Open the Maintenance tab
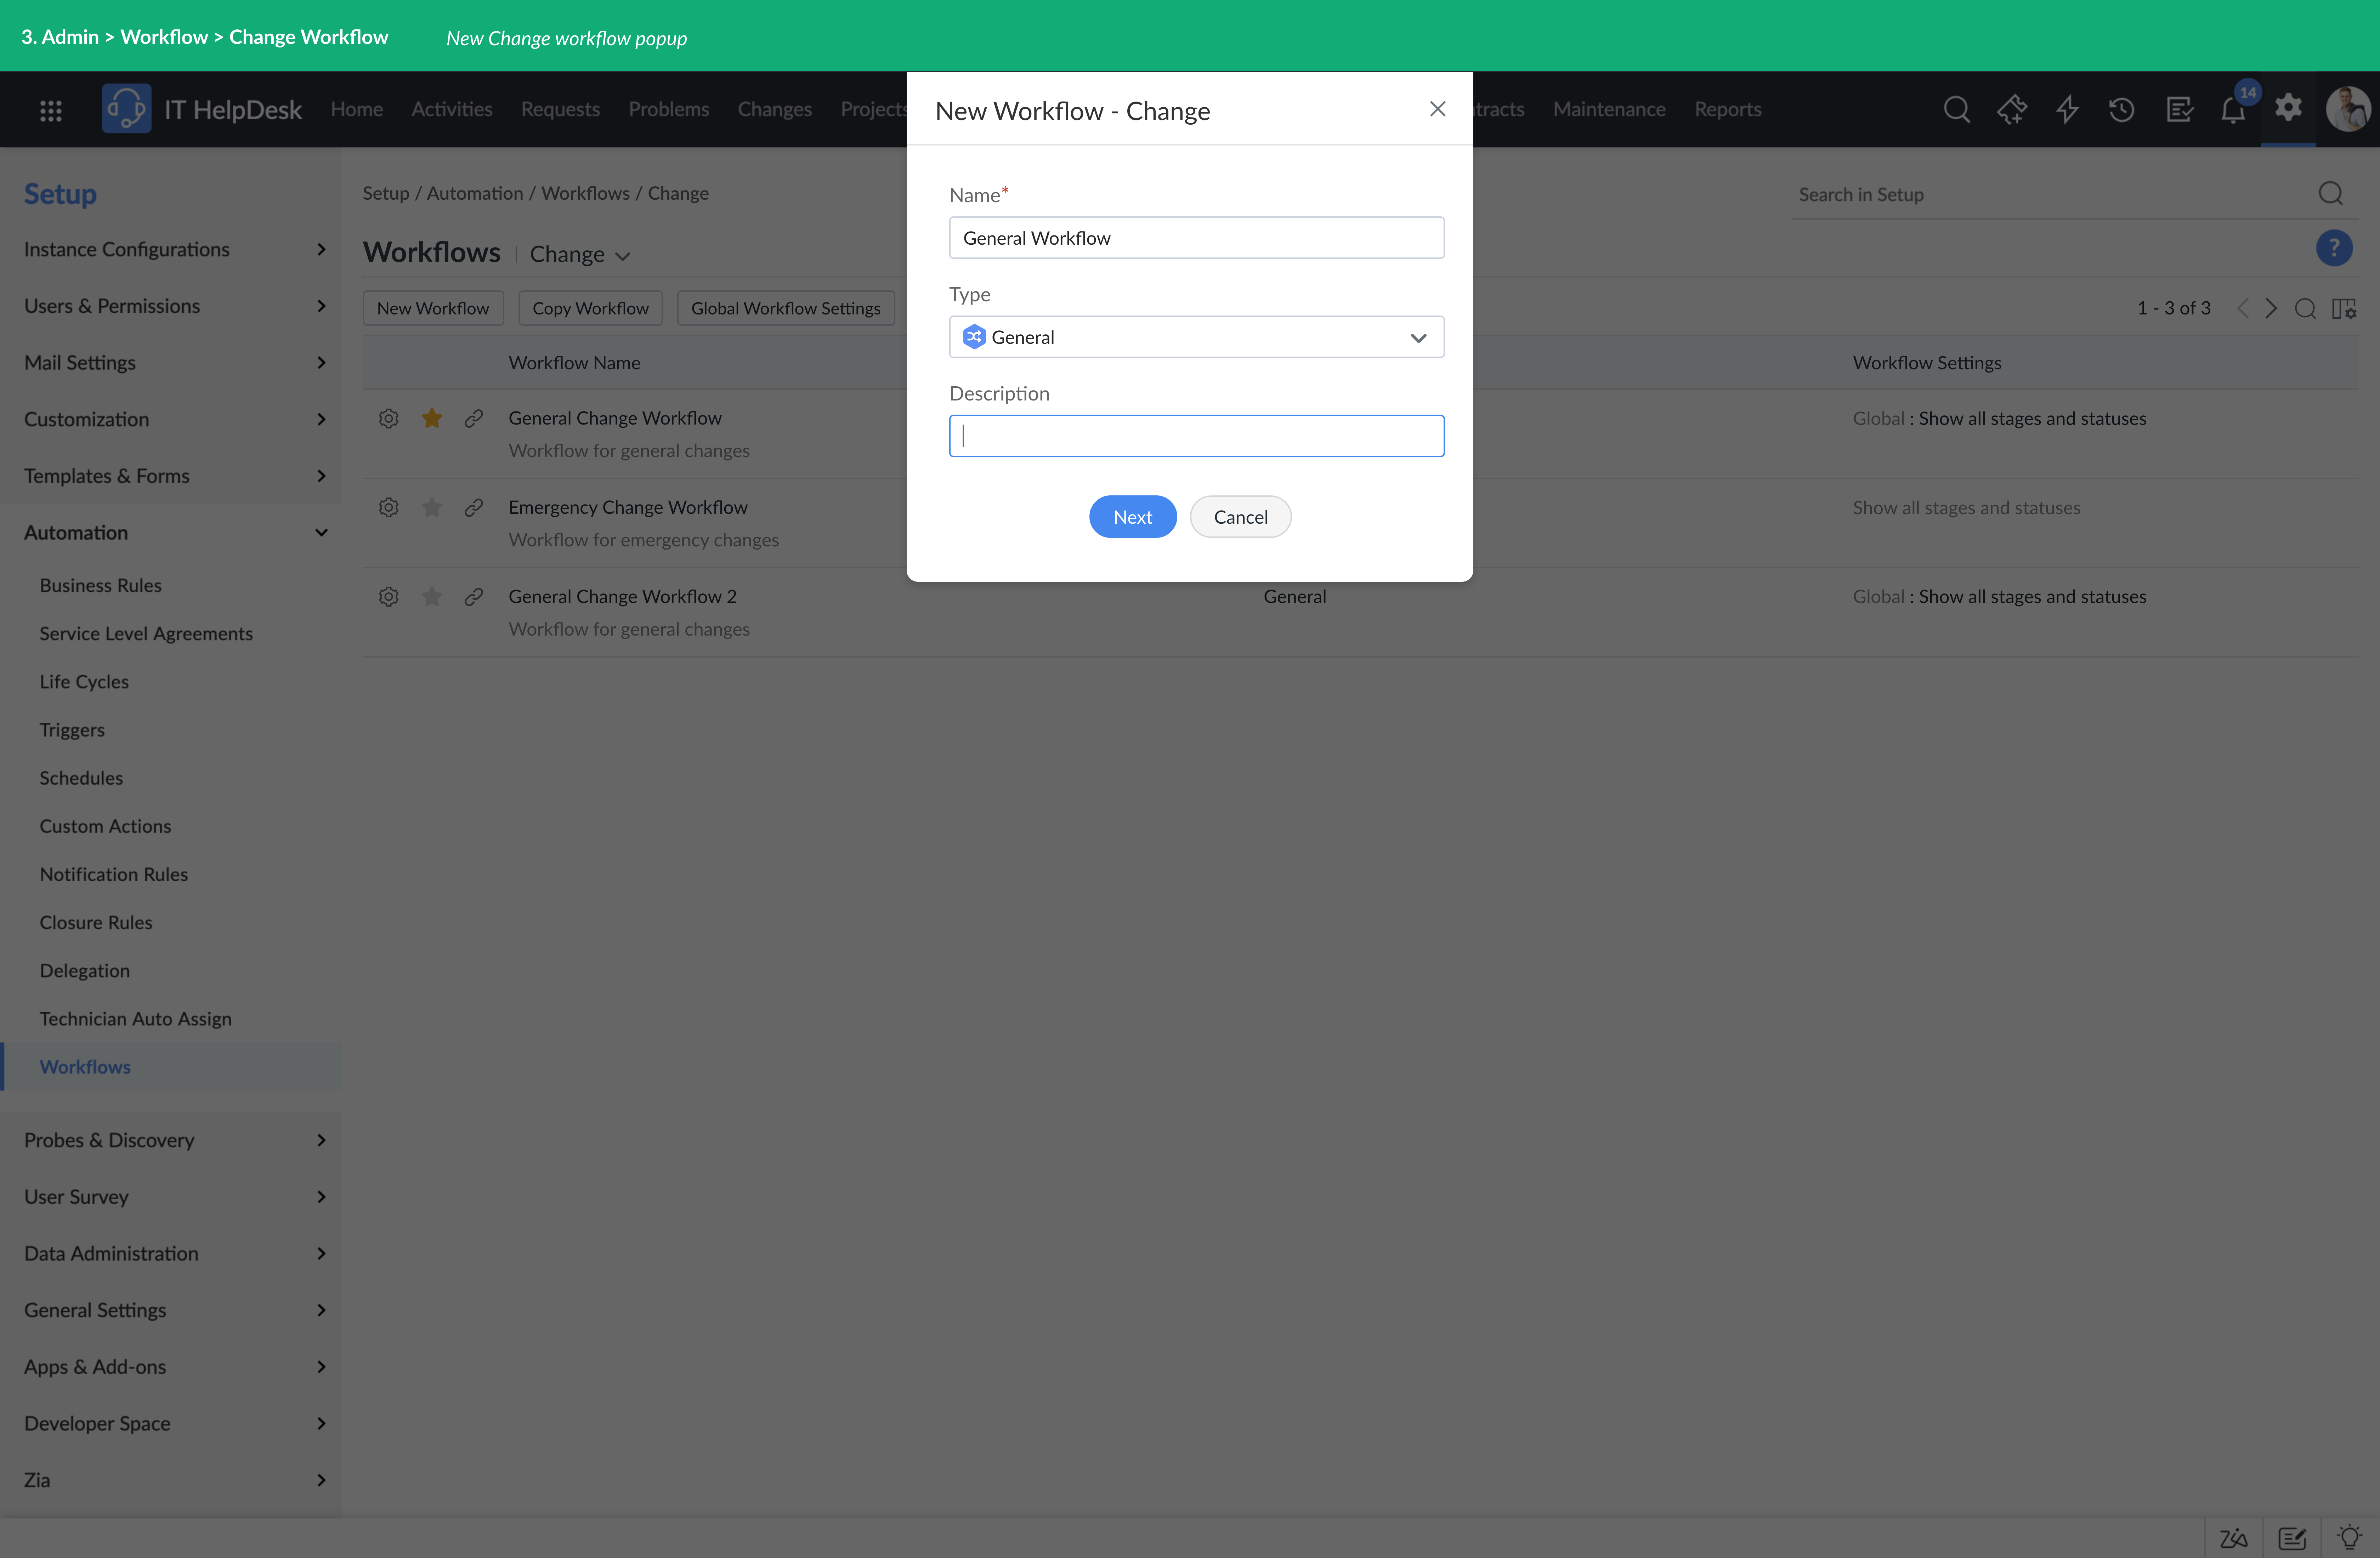 (x=1609, y=109)
